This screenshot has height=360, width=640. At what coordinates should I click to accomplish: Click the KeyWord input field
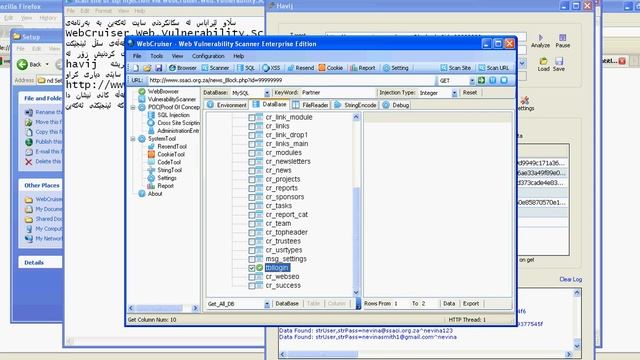(337, 93)
